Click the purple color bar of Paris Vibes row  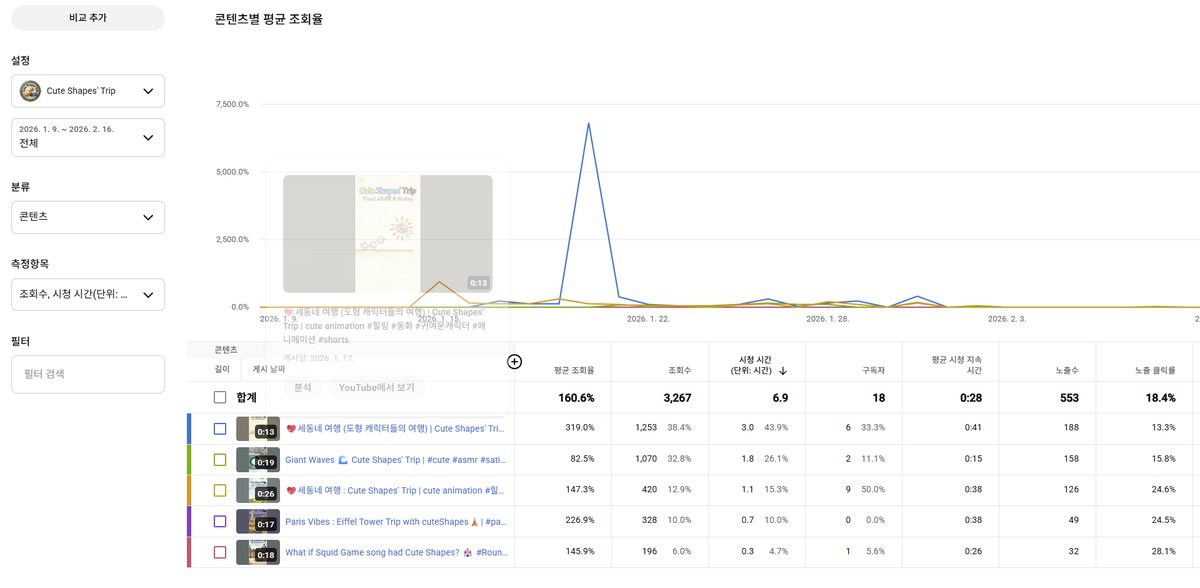(x=189, y=521)
